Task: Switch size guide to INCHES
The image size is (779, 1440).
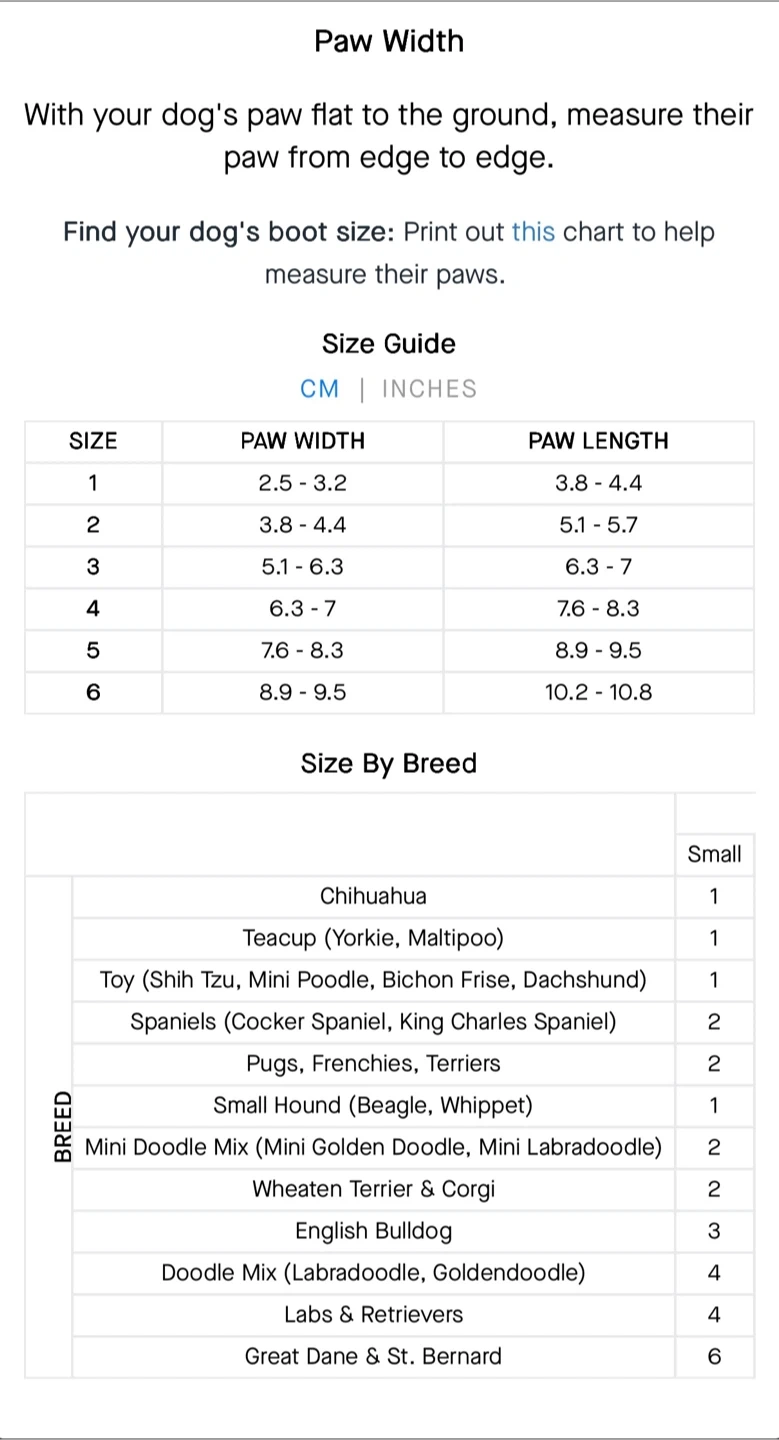Action: [x=429, y=389]
